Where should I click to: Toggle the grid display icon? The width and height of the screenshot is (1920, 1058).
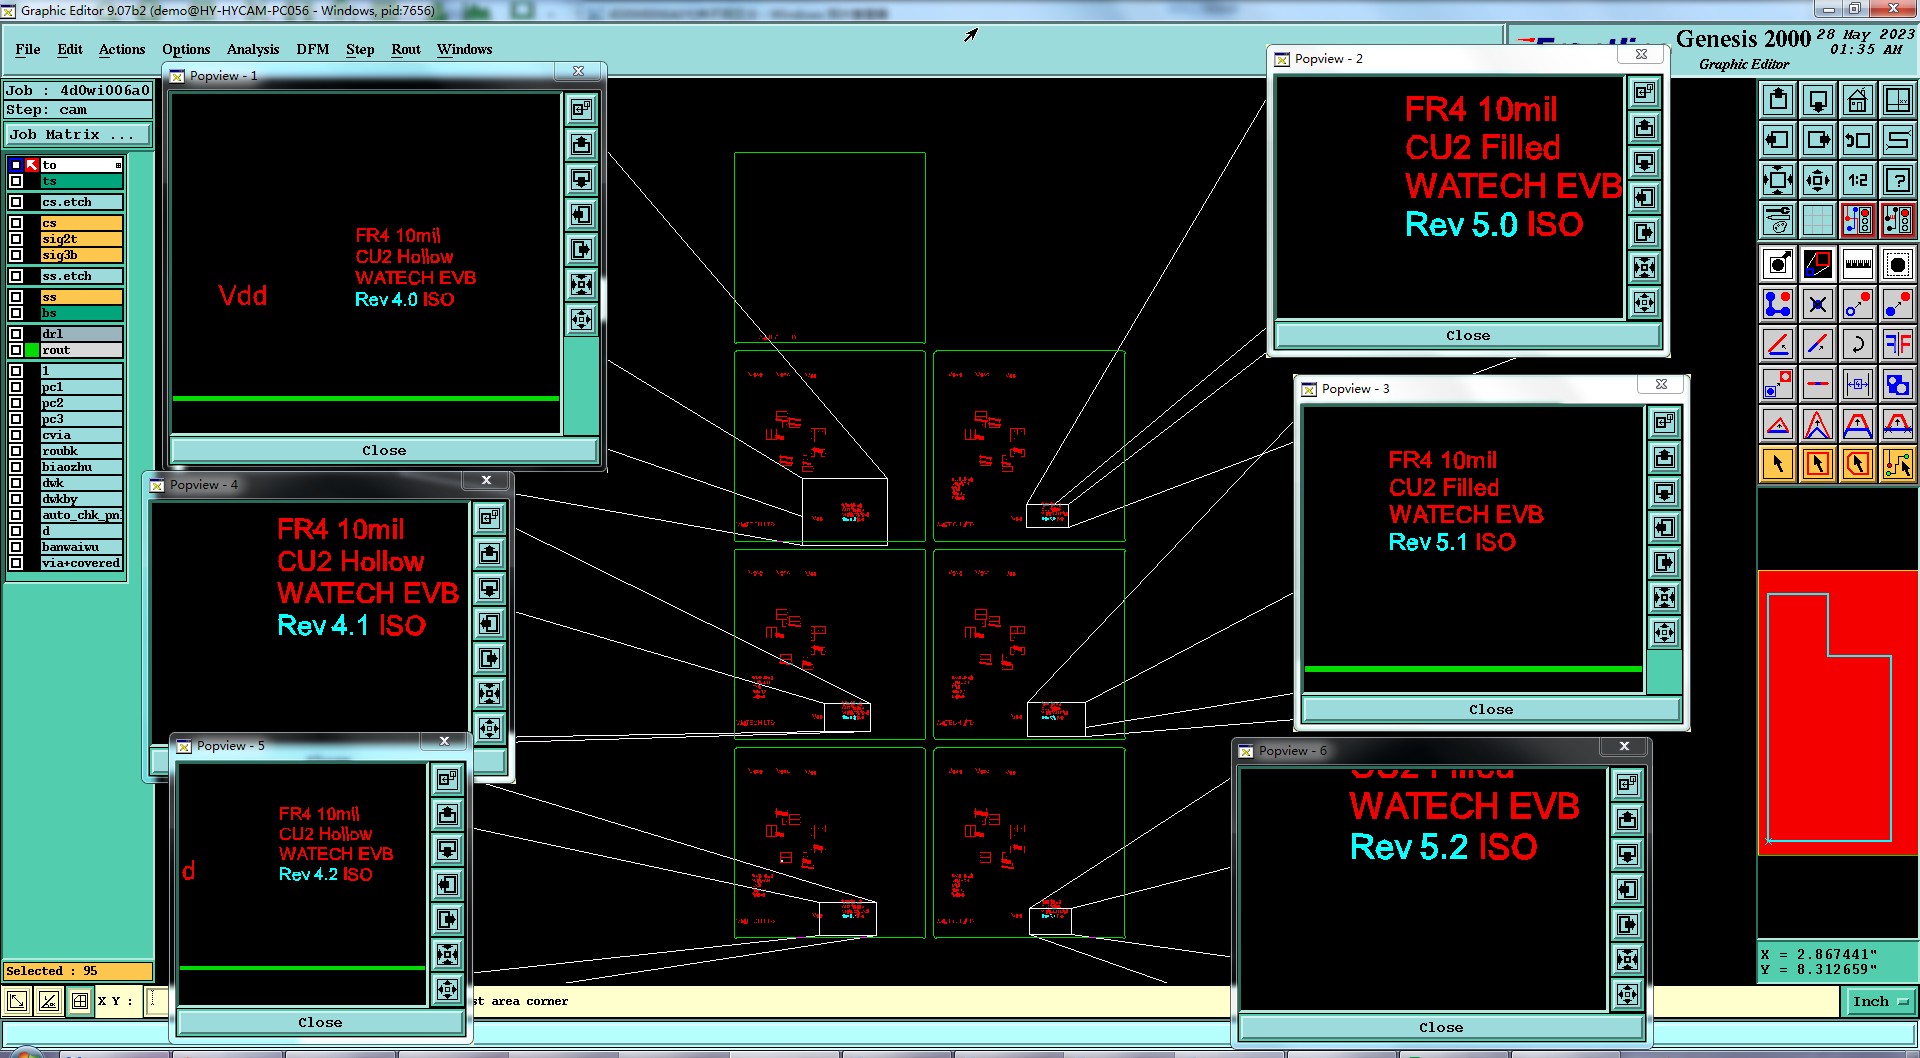1817,219
